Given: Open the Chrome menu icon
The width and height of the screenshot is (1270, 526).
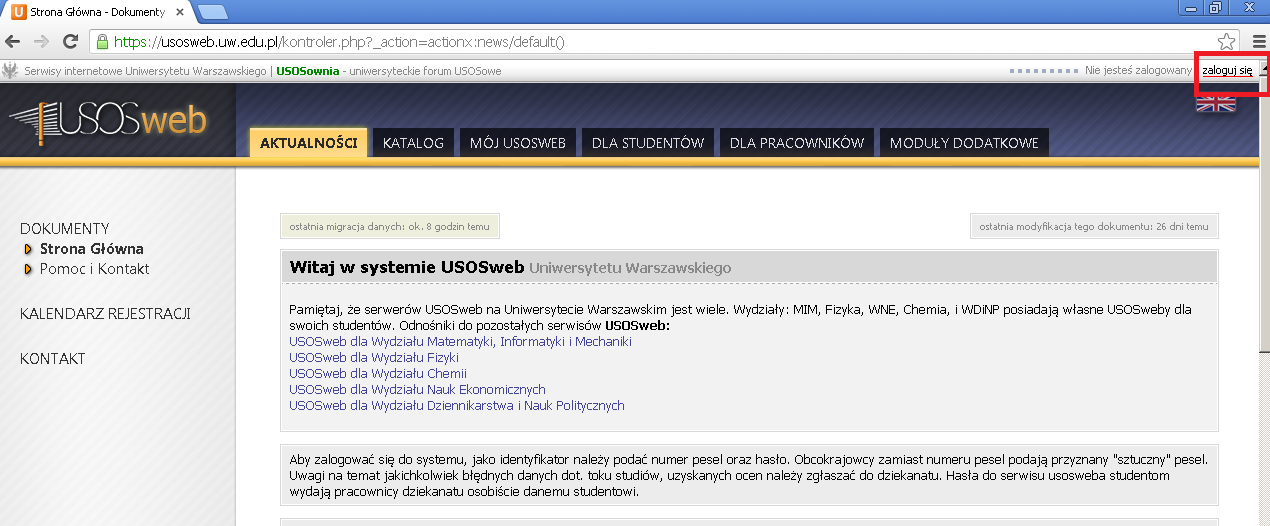Looking at the screenshot, I should coord(1258,41).
